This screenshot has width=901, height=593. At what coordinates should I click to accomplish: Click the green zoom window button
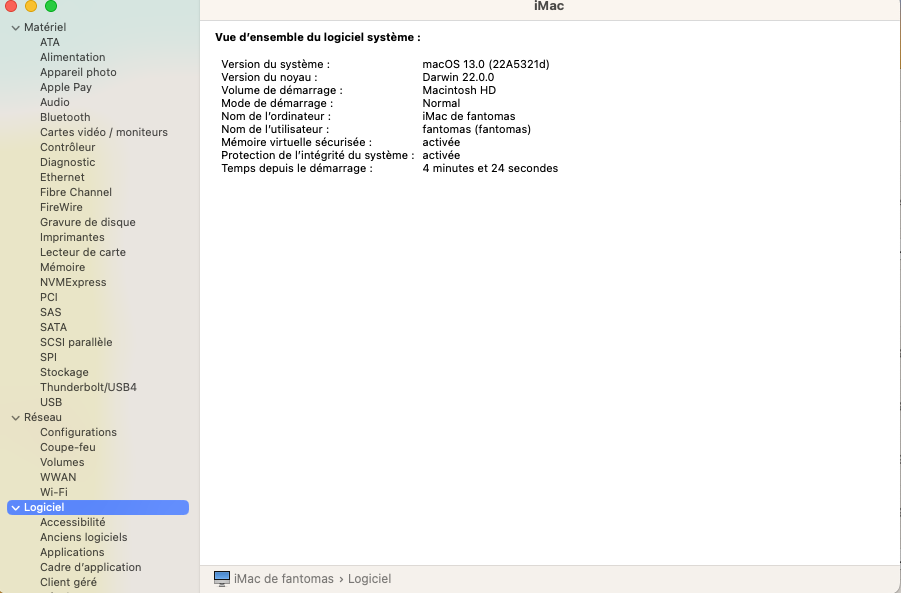[x=51, y=6]
